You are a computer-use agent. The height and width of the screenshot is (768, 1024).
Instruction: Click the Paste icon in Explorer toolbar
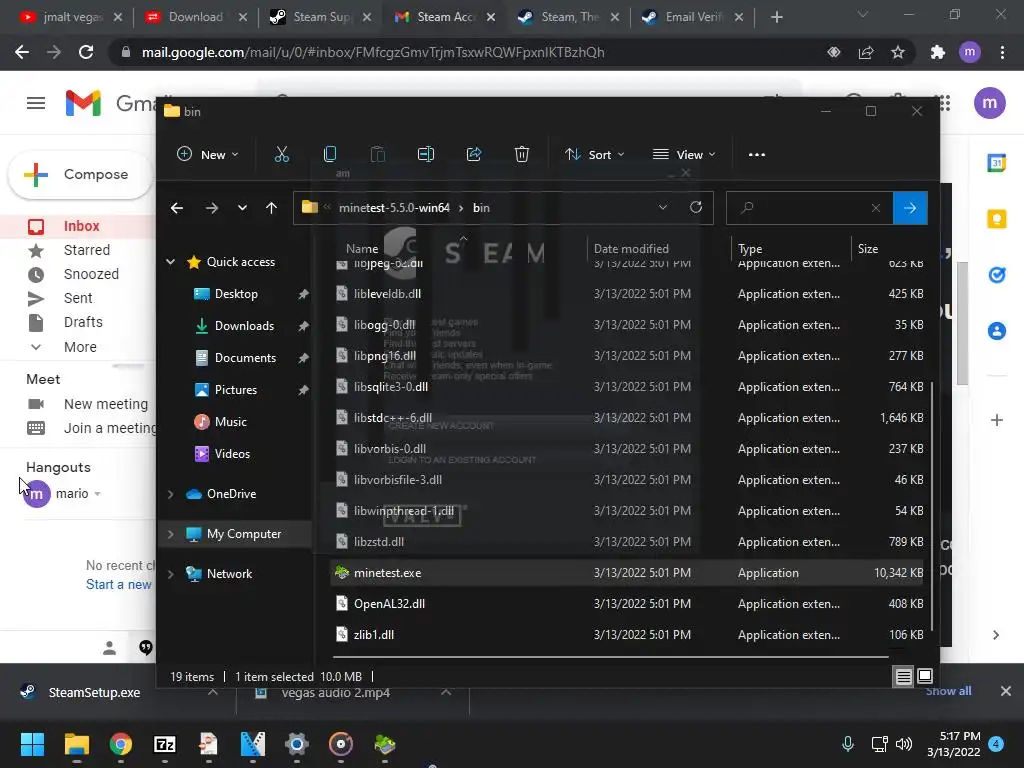pyautogui.click(x=377, y=154)
